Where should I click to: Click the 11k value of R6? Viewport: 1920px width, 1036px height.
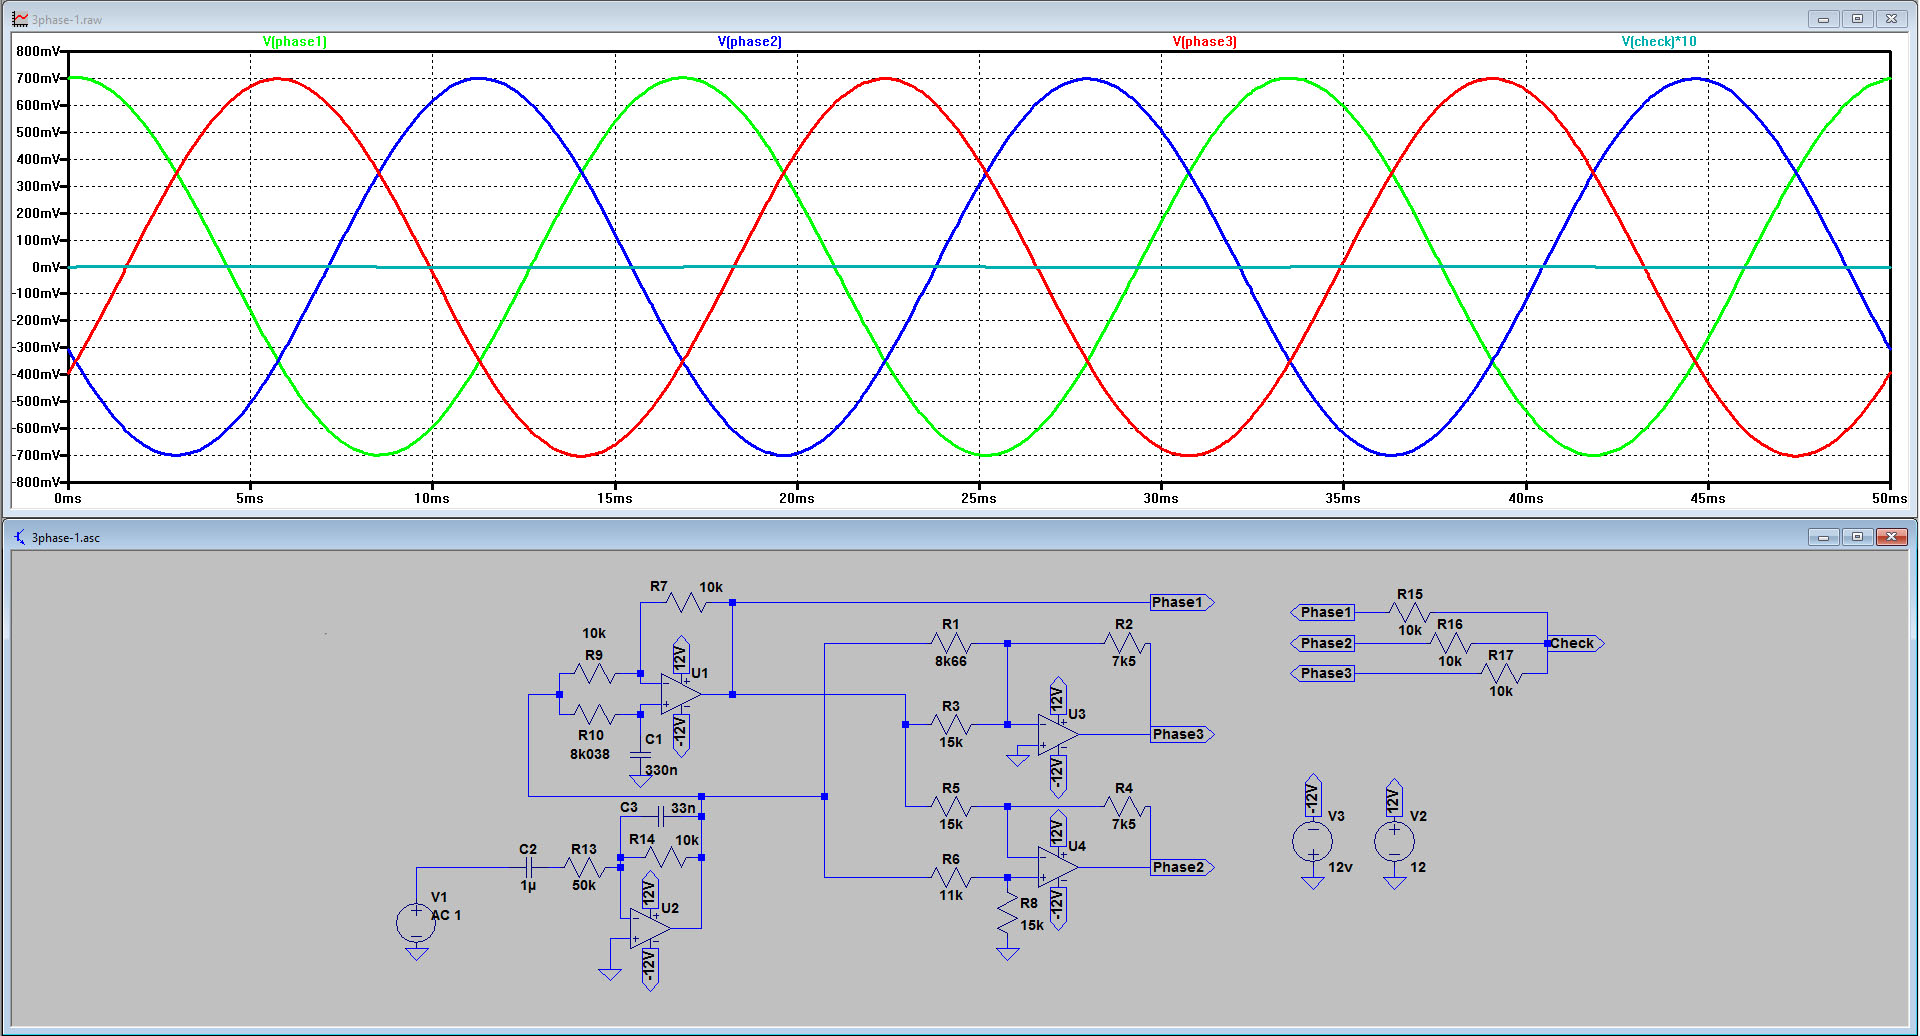[950, 895]
